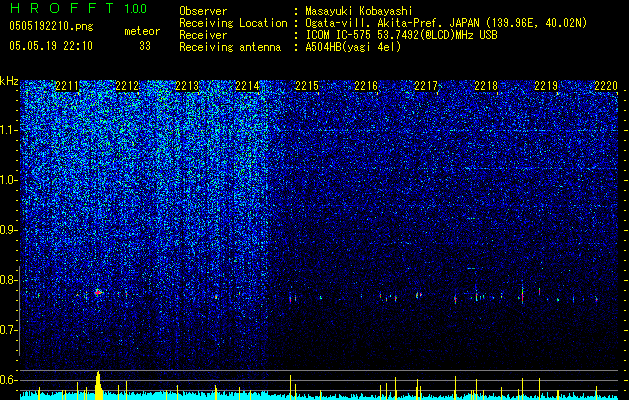629x400 pixels.
Task: Select the observer name Masayuki Kobayashi
Action: (359, 11)
